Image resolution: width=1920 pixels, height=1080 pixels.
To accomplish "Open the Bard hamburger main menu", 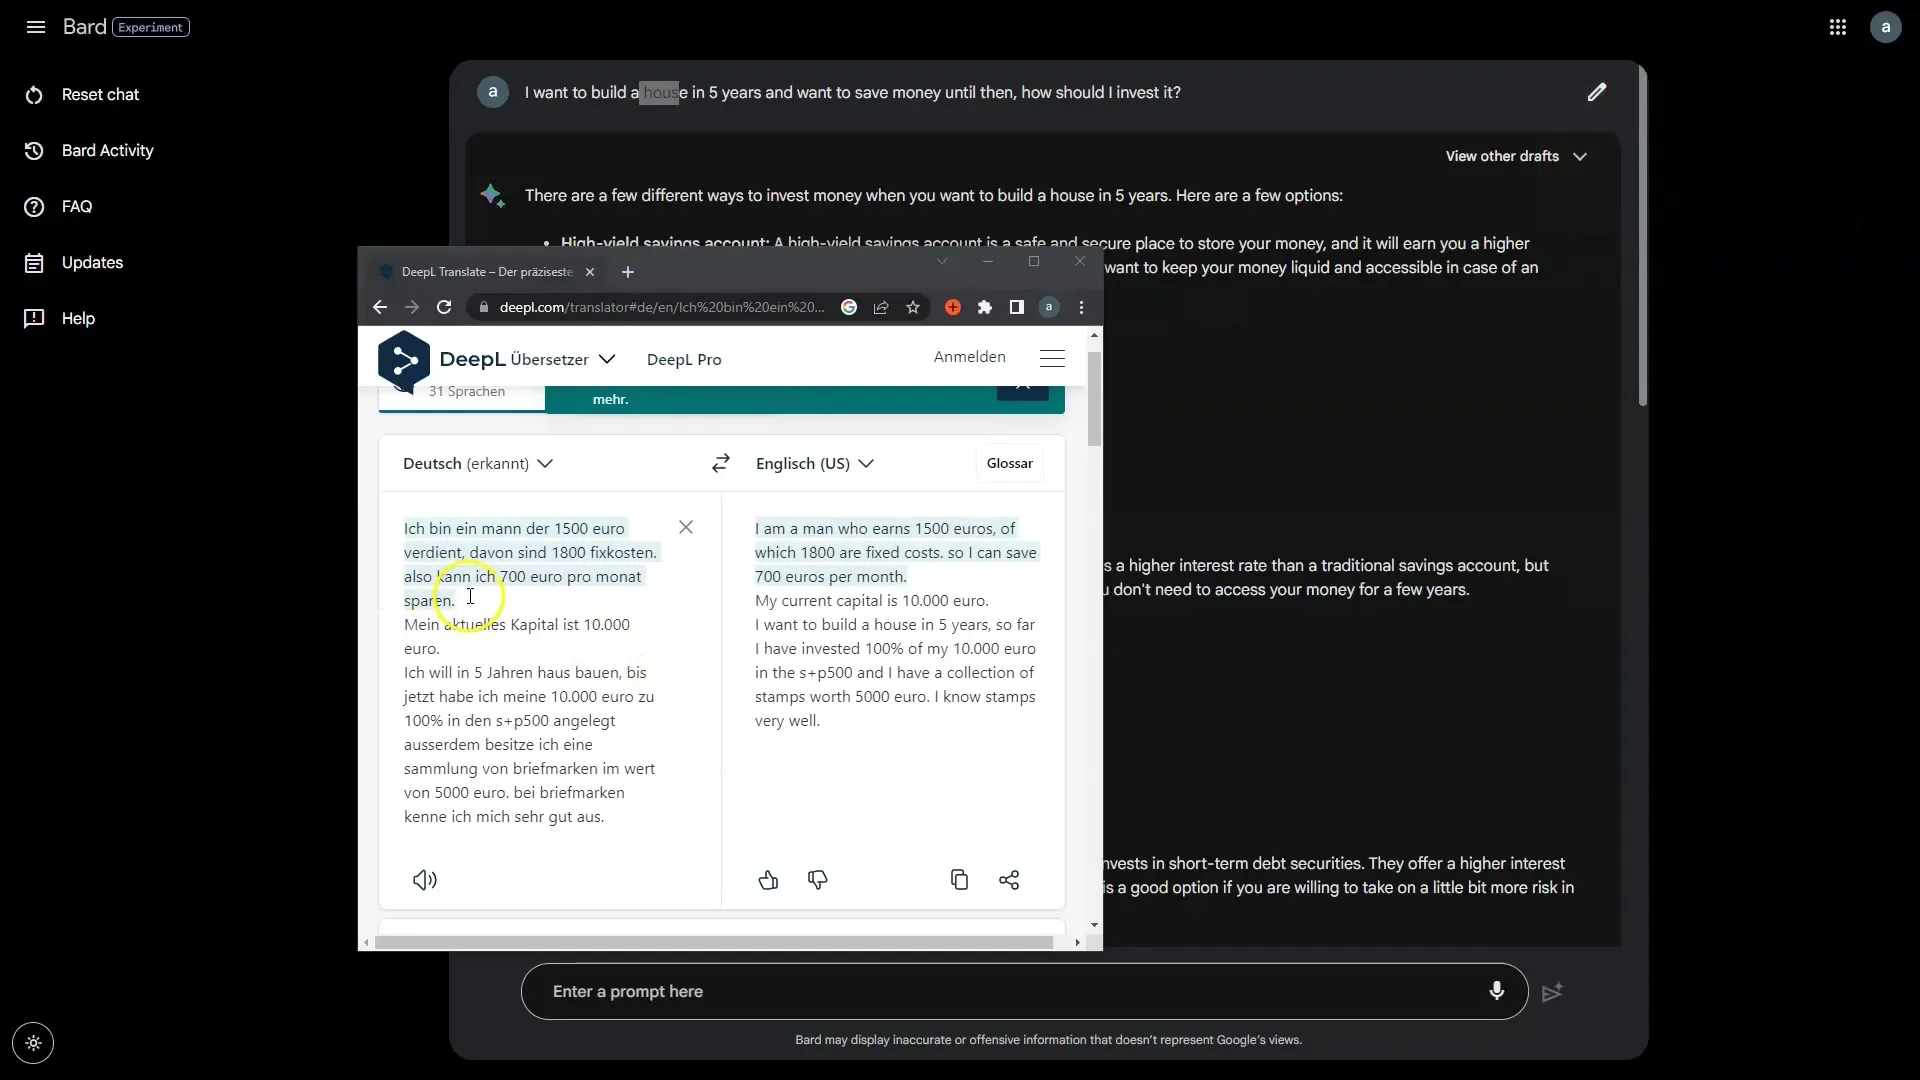I will [36, 27].
